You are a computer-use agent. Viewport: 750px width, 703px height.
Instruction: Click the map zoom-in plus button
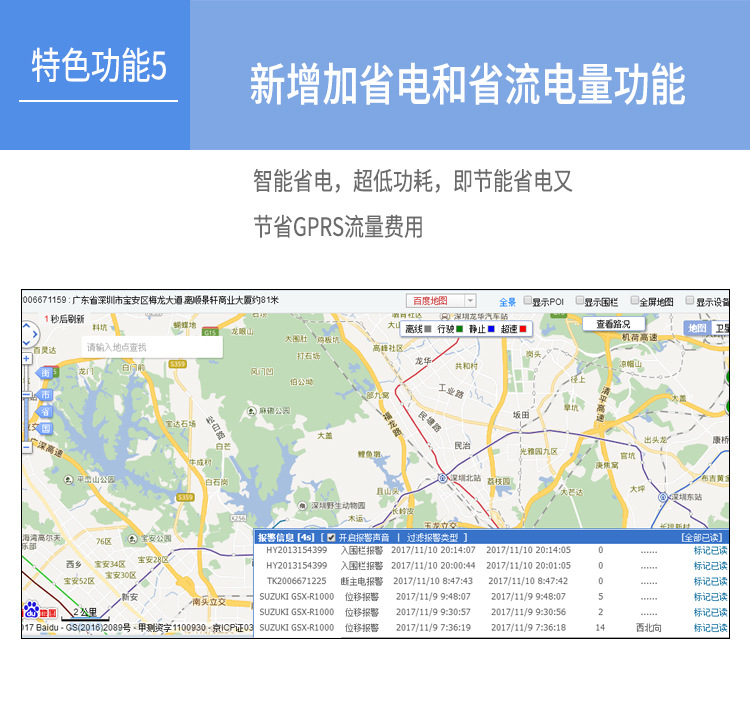click(28, 356)
